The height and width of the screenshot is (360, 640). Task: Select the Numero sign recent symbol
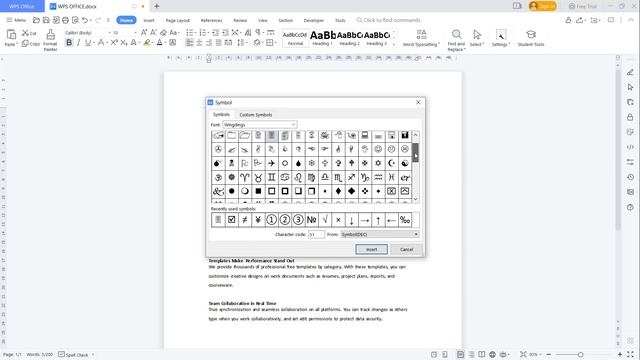point(311,220)
